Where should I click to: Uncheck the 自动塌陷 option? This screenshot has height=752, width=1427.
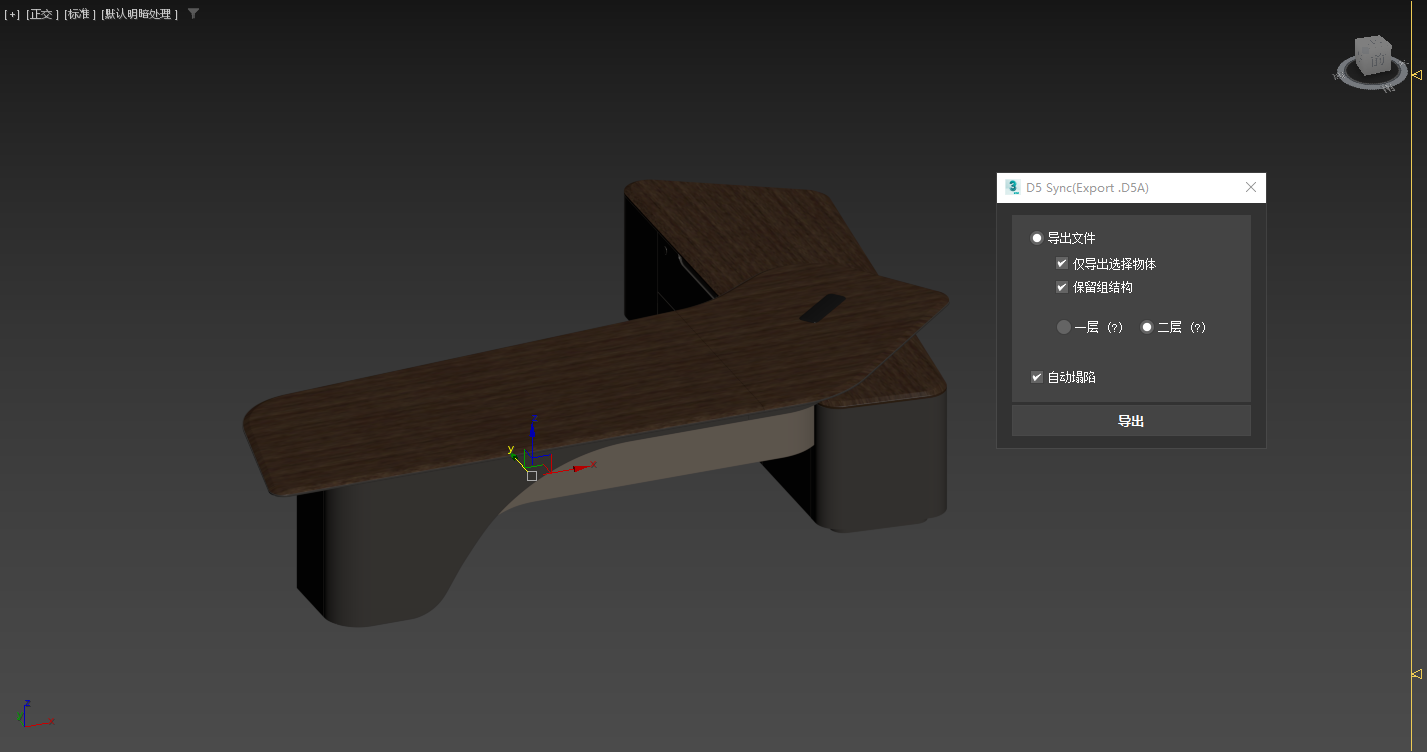(x=1037, y=377)
